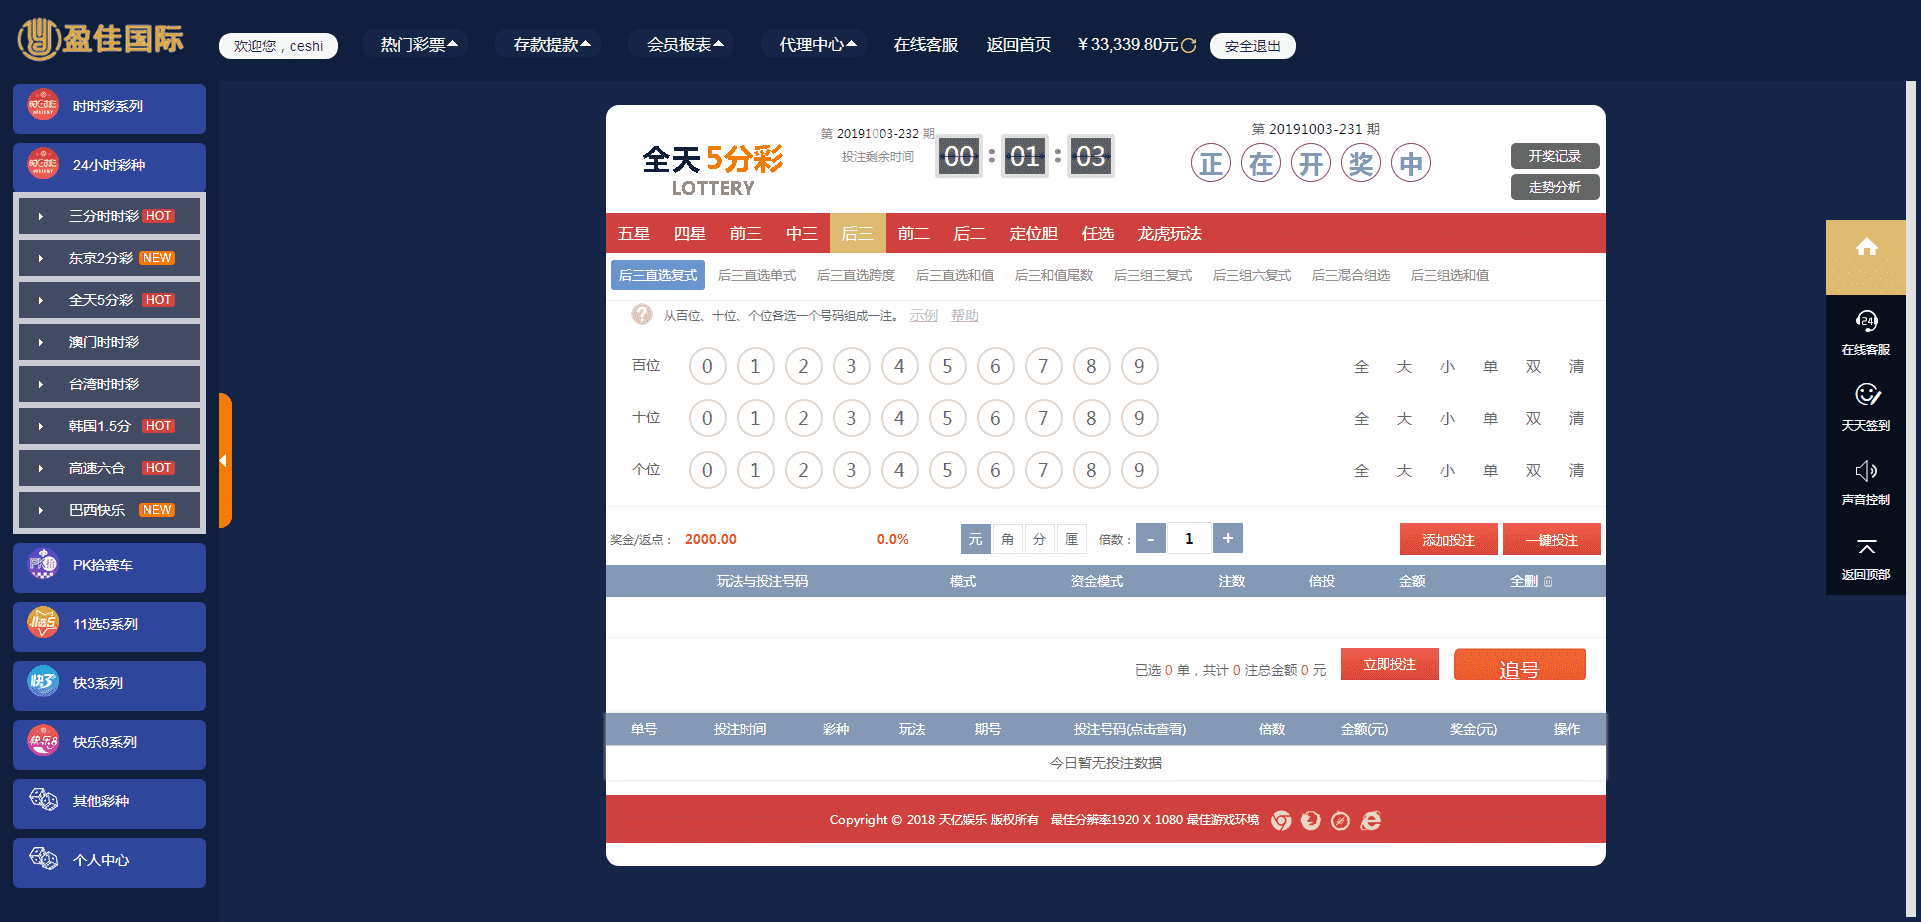This screenshot has width=1921, height=922.
Task: Expand the 代理中心 dropdown menu
Action: (x=817, y=45)
